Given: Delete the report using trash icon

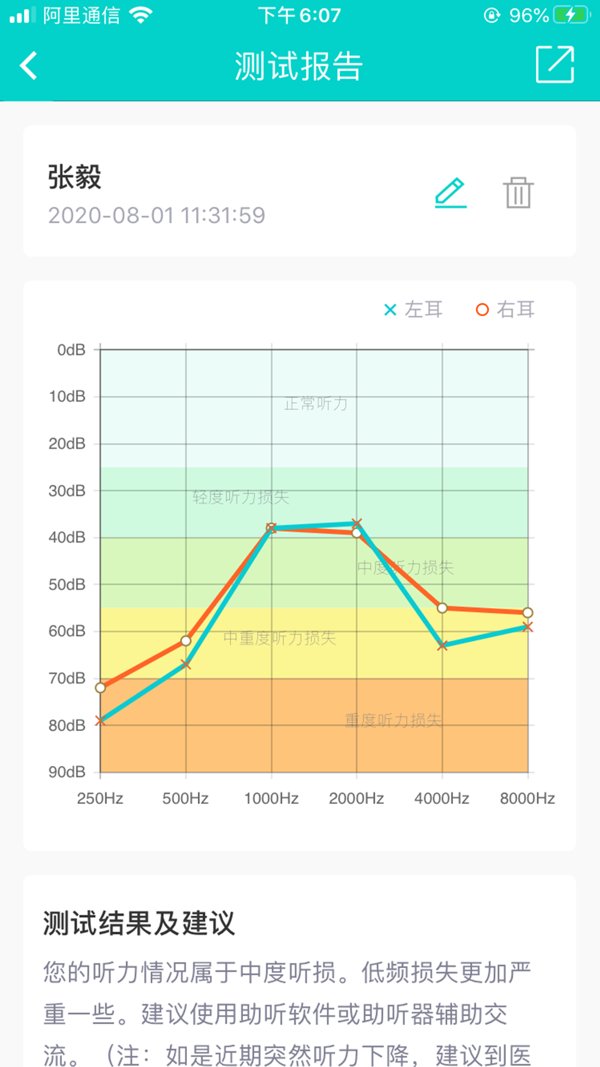Looking at the screenshot, I should click(519, 193).
